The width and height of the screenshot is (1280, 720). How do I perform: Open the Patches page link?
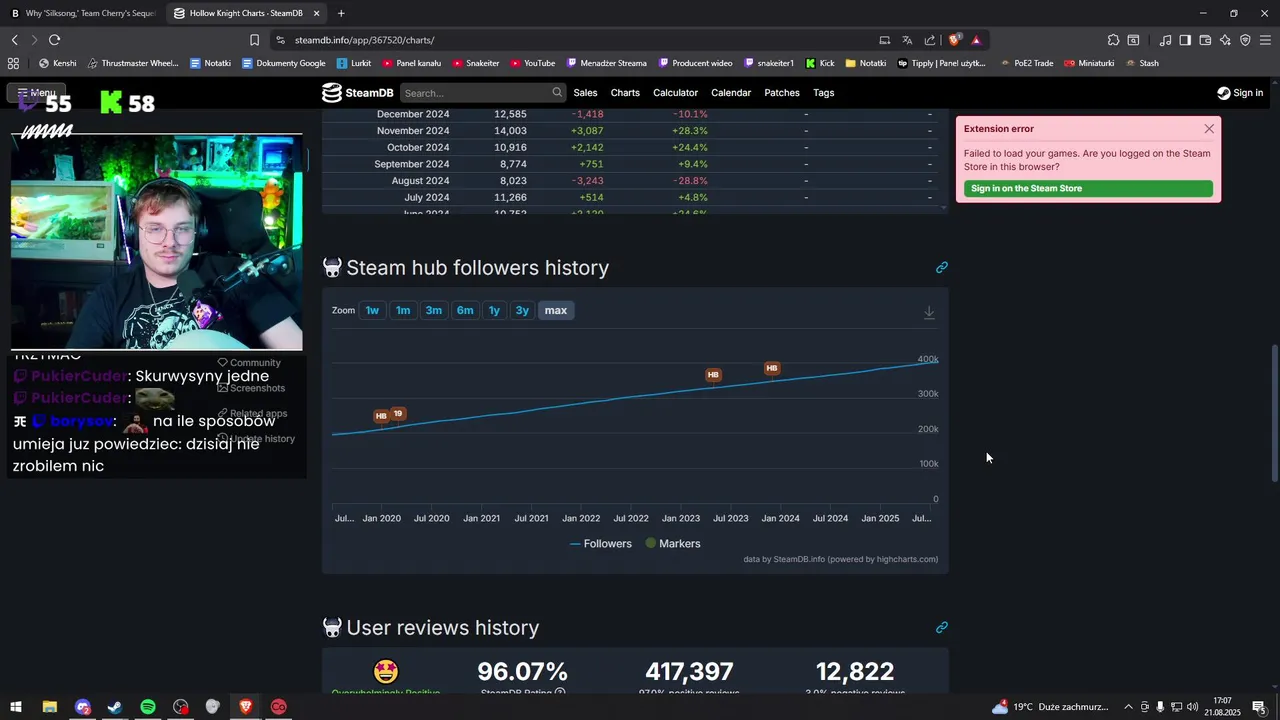tap(782, 93)
